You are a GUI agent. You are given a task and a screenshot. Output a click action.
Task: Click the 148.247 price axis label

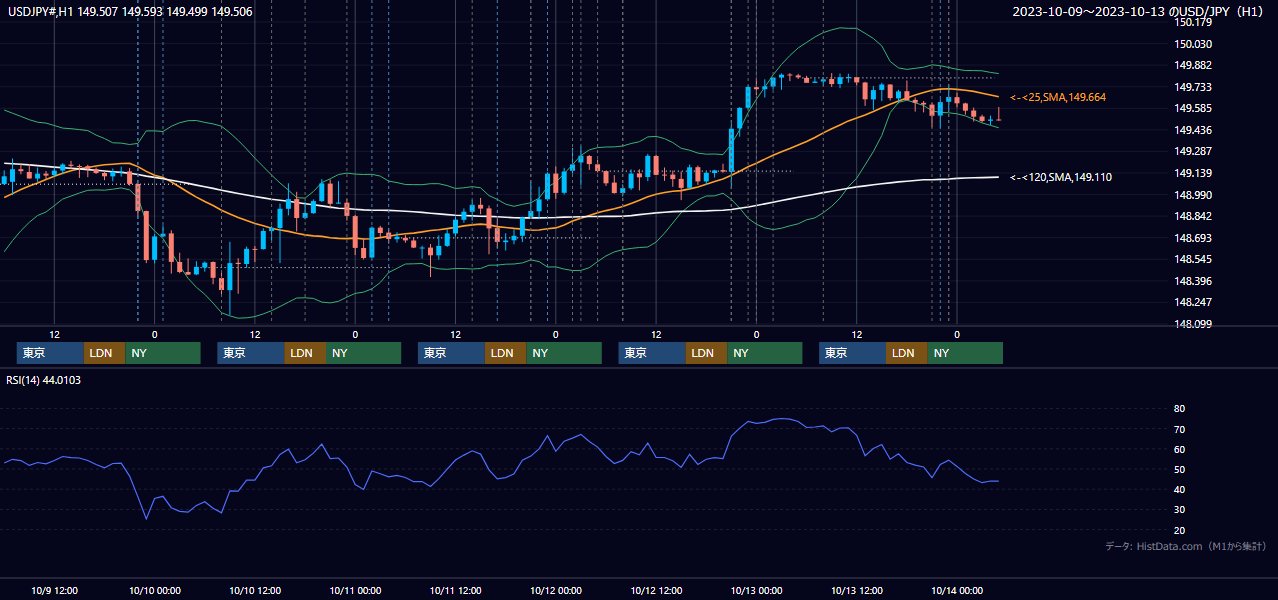(1193, 302)
